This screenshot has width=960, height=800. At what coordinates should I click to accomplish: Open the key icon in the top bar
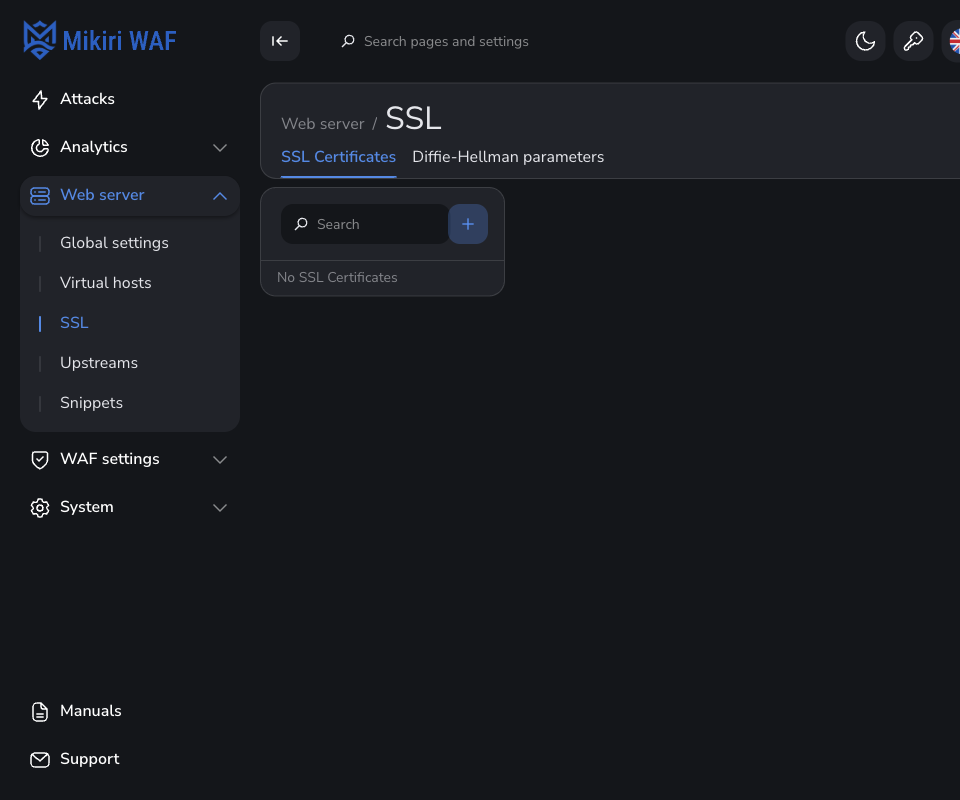click(913, 41)
